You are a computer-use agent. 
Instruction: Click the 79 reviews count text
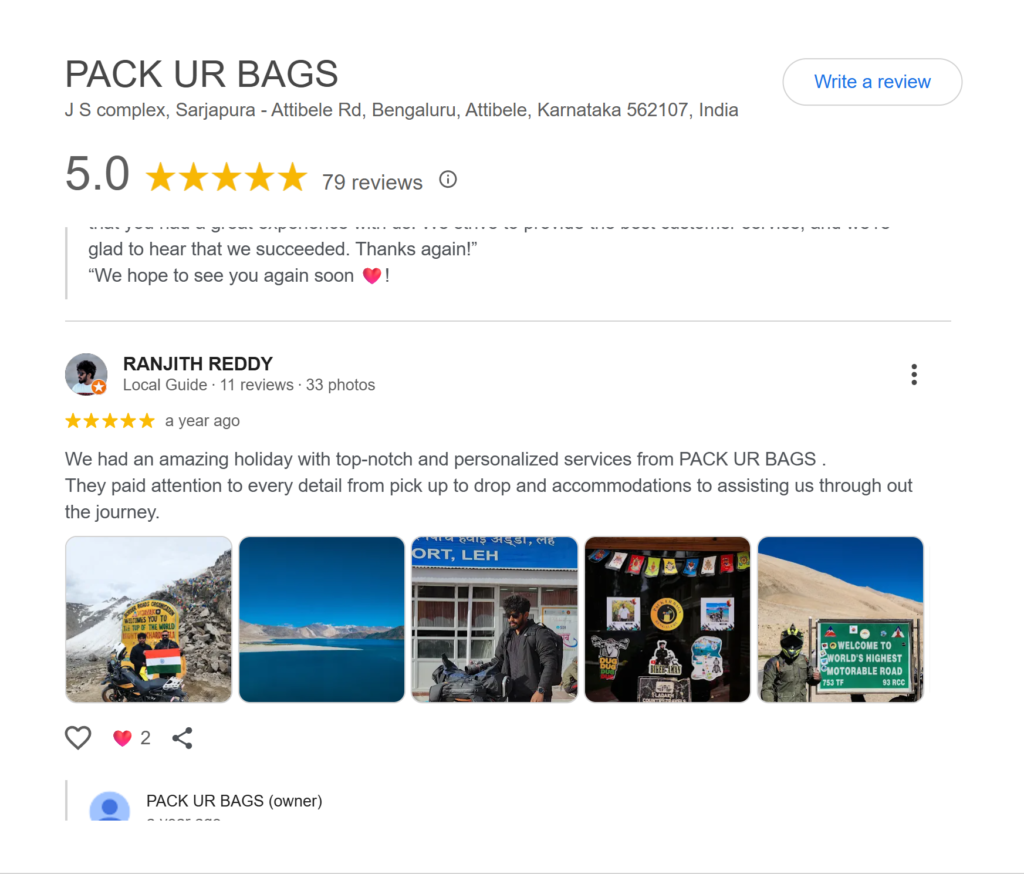(372, 182)
